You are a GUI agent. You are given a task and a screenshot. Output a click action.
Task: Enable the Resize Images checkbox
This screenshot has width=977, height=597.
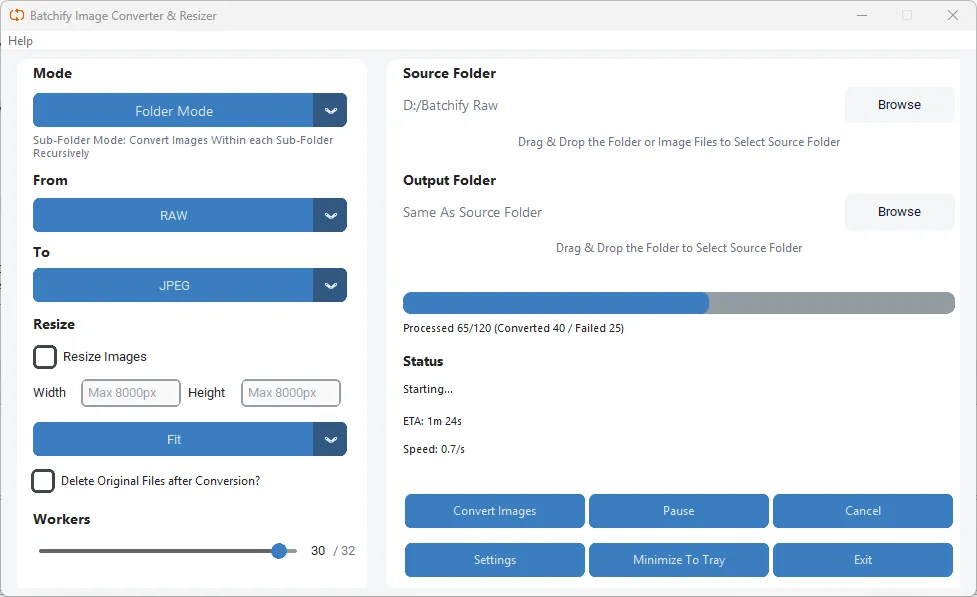[x=44, y=356]
